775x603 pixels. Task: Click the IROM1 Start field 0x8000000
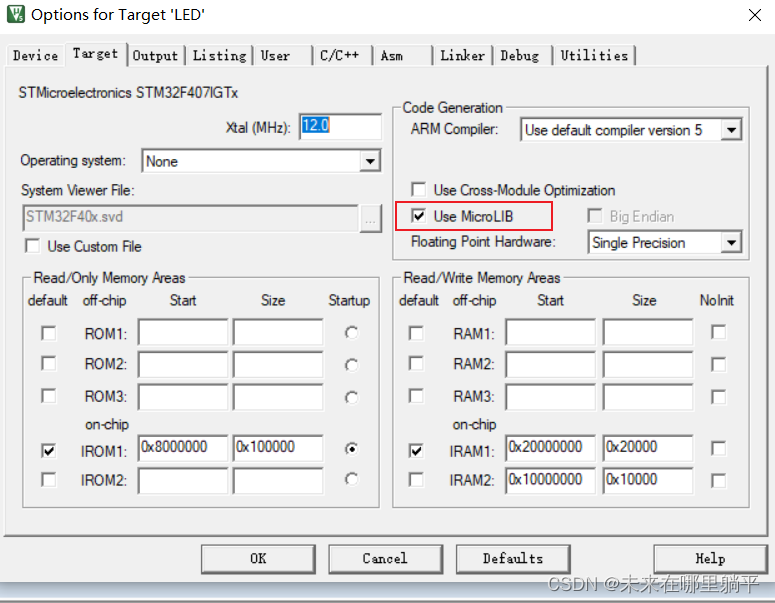[x=183, y=448]
